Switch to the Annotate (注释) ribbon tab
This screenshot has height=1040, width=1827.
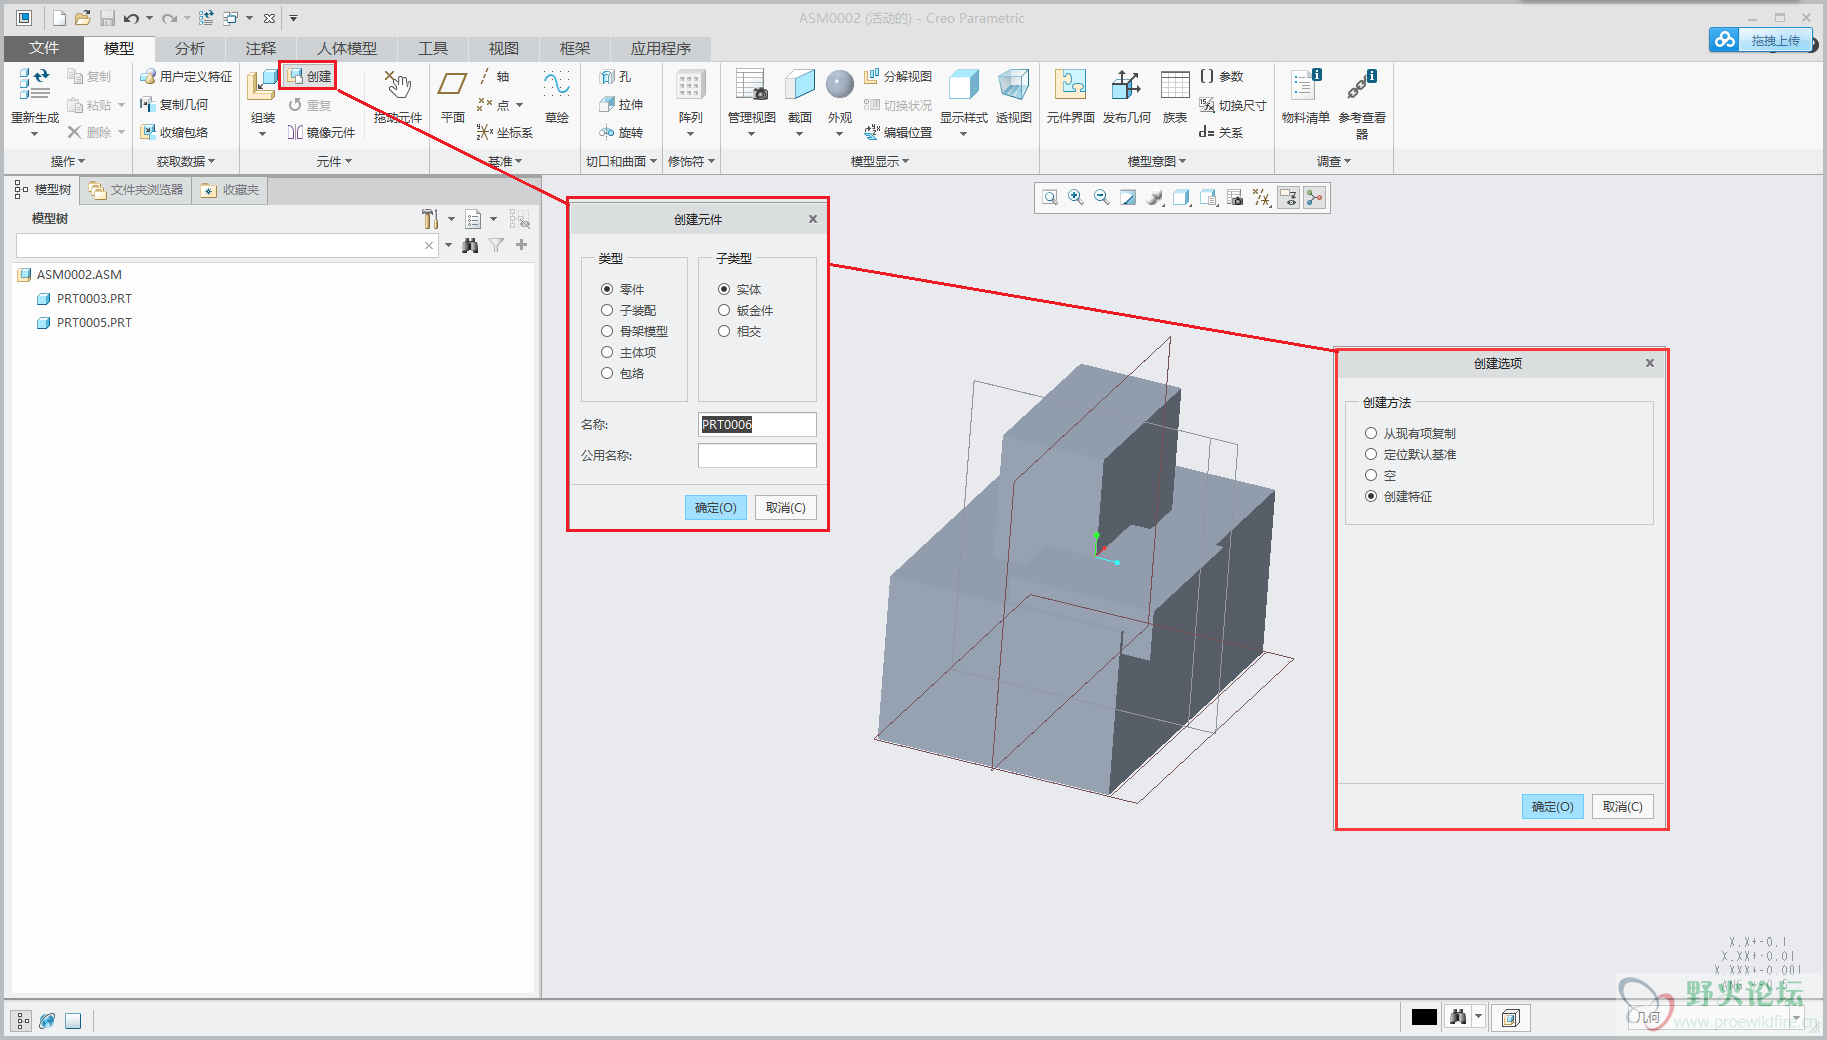[261, 48]
